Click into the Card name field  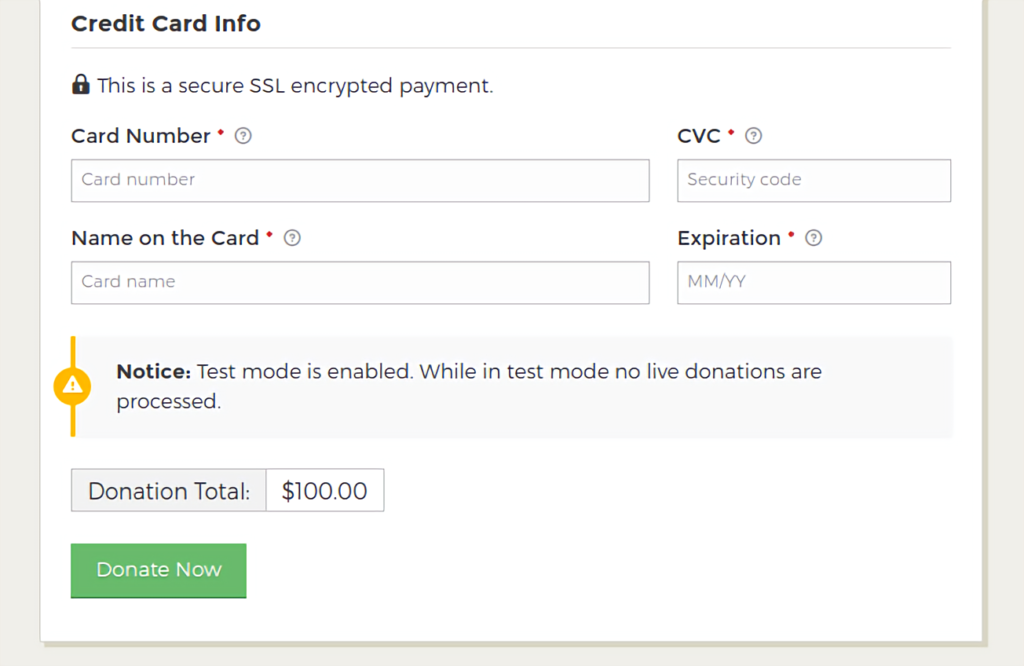click(x=360, y=283)
